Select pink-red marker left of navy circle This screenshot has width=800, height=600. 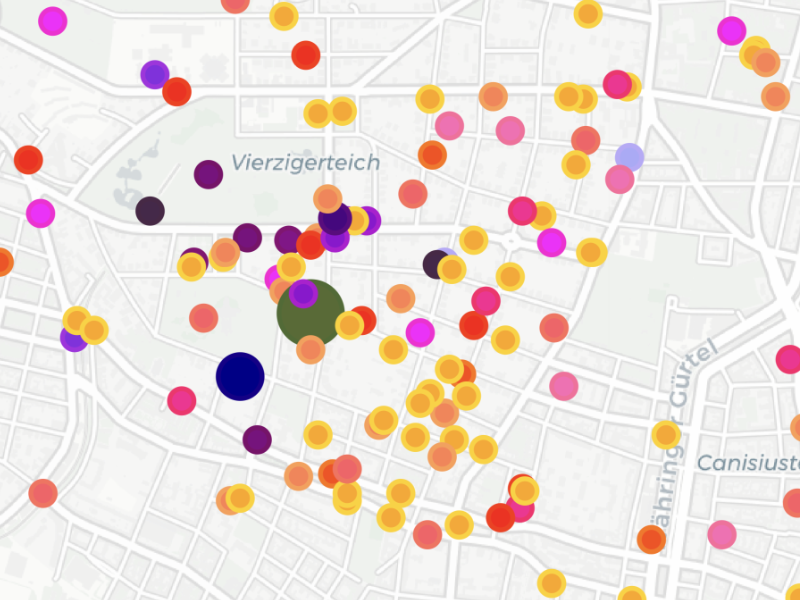click(181, 400)
